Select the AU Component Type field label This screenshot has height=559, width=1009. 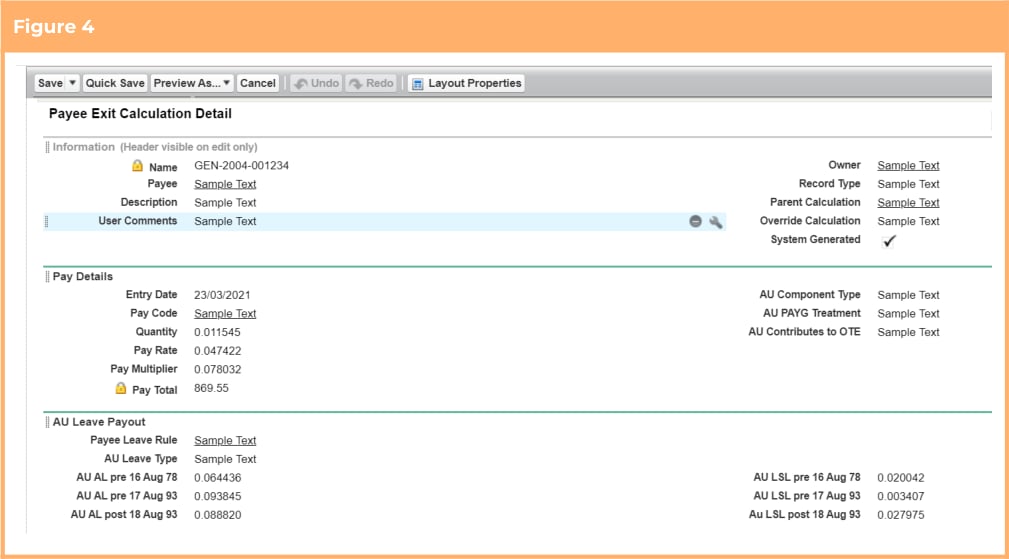pyautogui.click(x=810, y=295)
